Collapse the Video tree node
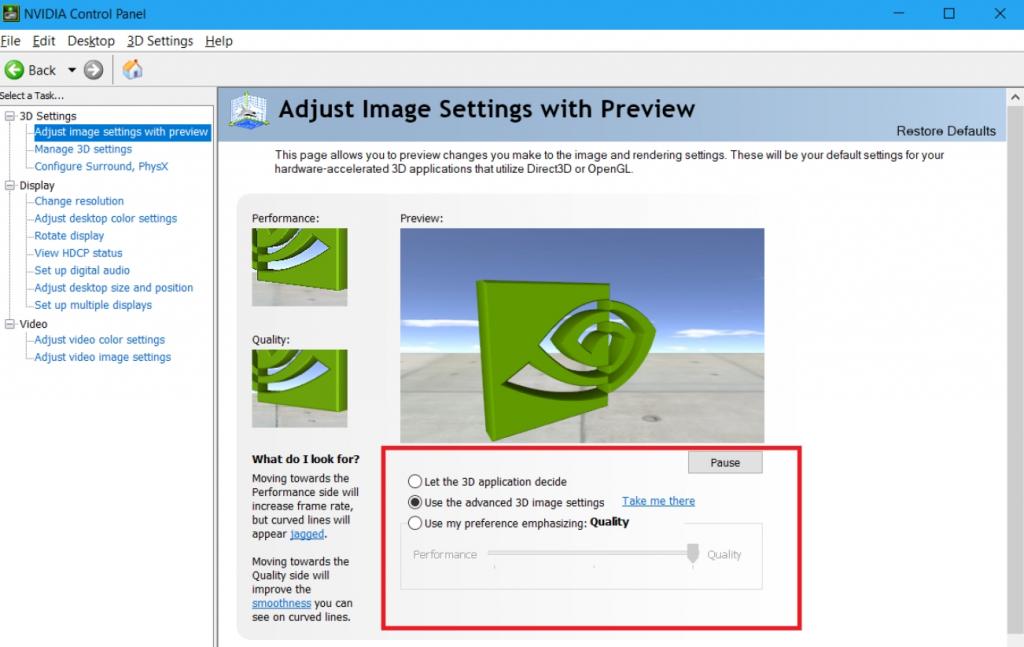Screen dimensions: 1024x647 click(x=10, y=324)
